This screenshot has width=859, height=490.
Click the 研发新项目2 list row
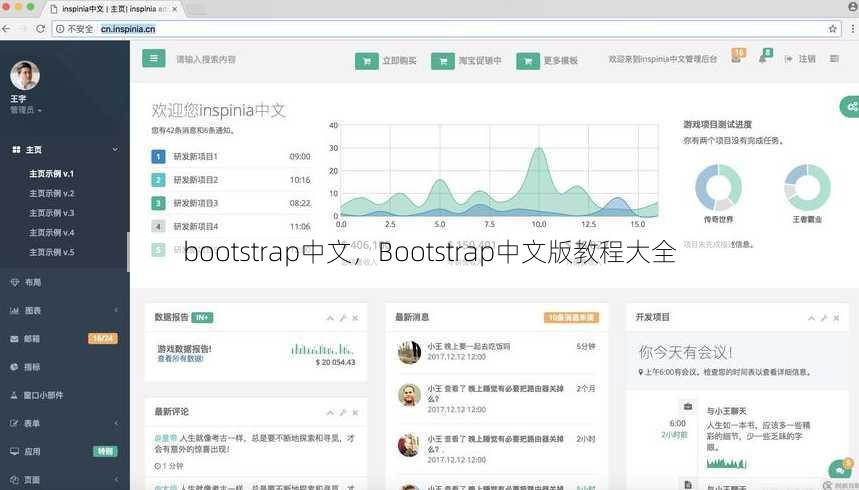tap(231, 180)
